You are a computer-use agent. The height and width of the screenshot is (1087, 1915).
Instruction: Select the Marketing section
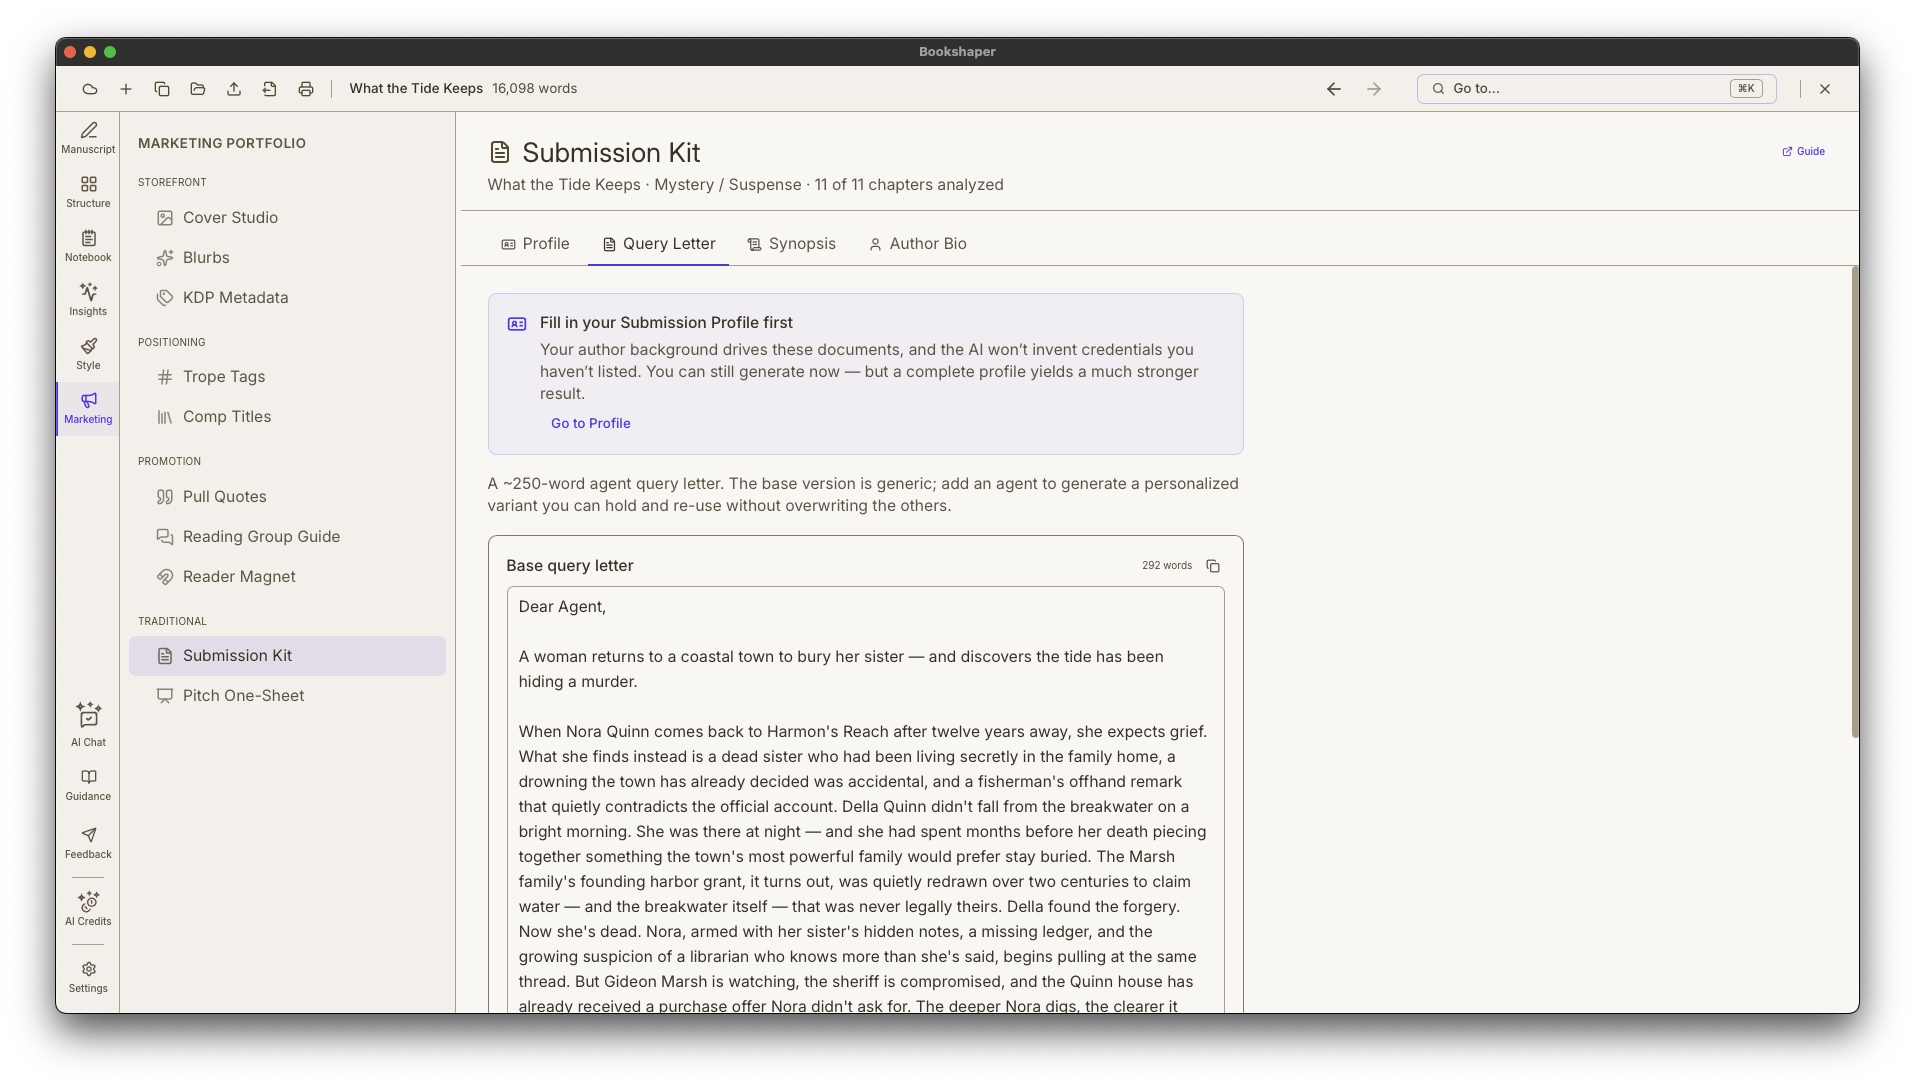pyautogui.click(x=88, y=408)
